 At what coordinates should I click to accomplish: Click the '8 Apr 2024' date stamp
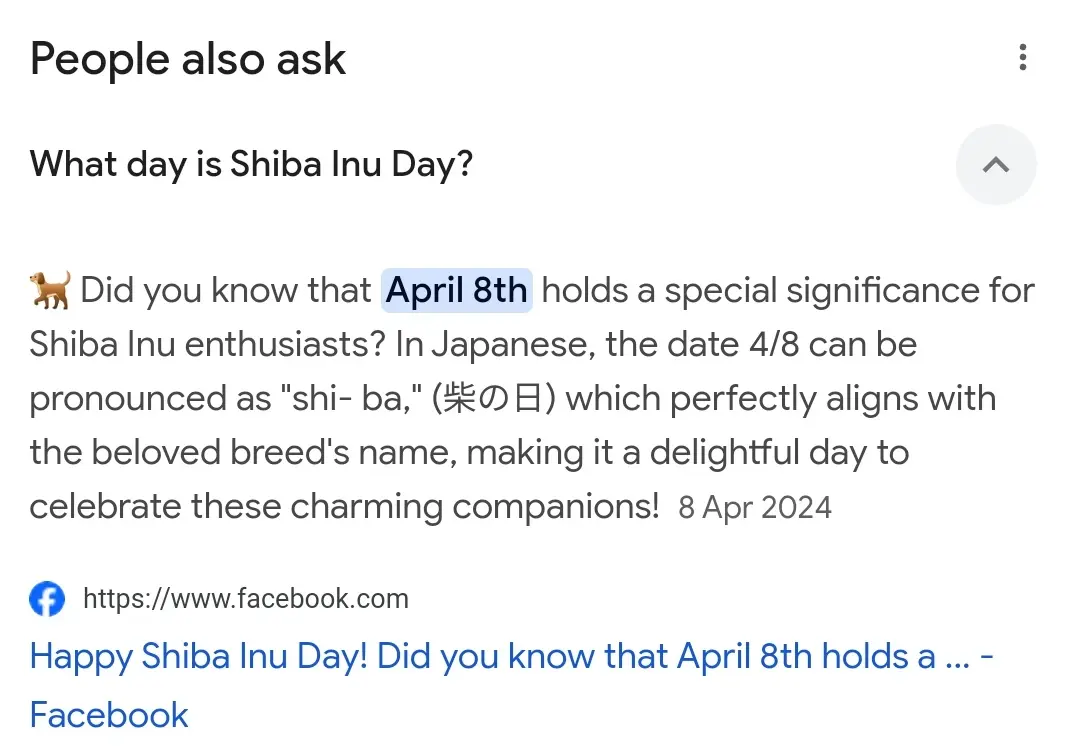[755, 507]
